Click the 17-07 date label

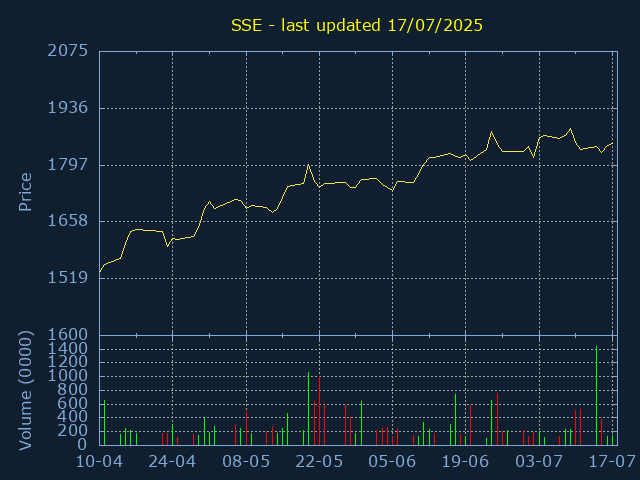pyautogui.click(x=612, y=462)
